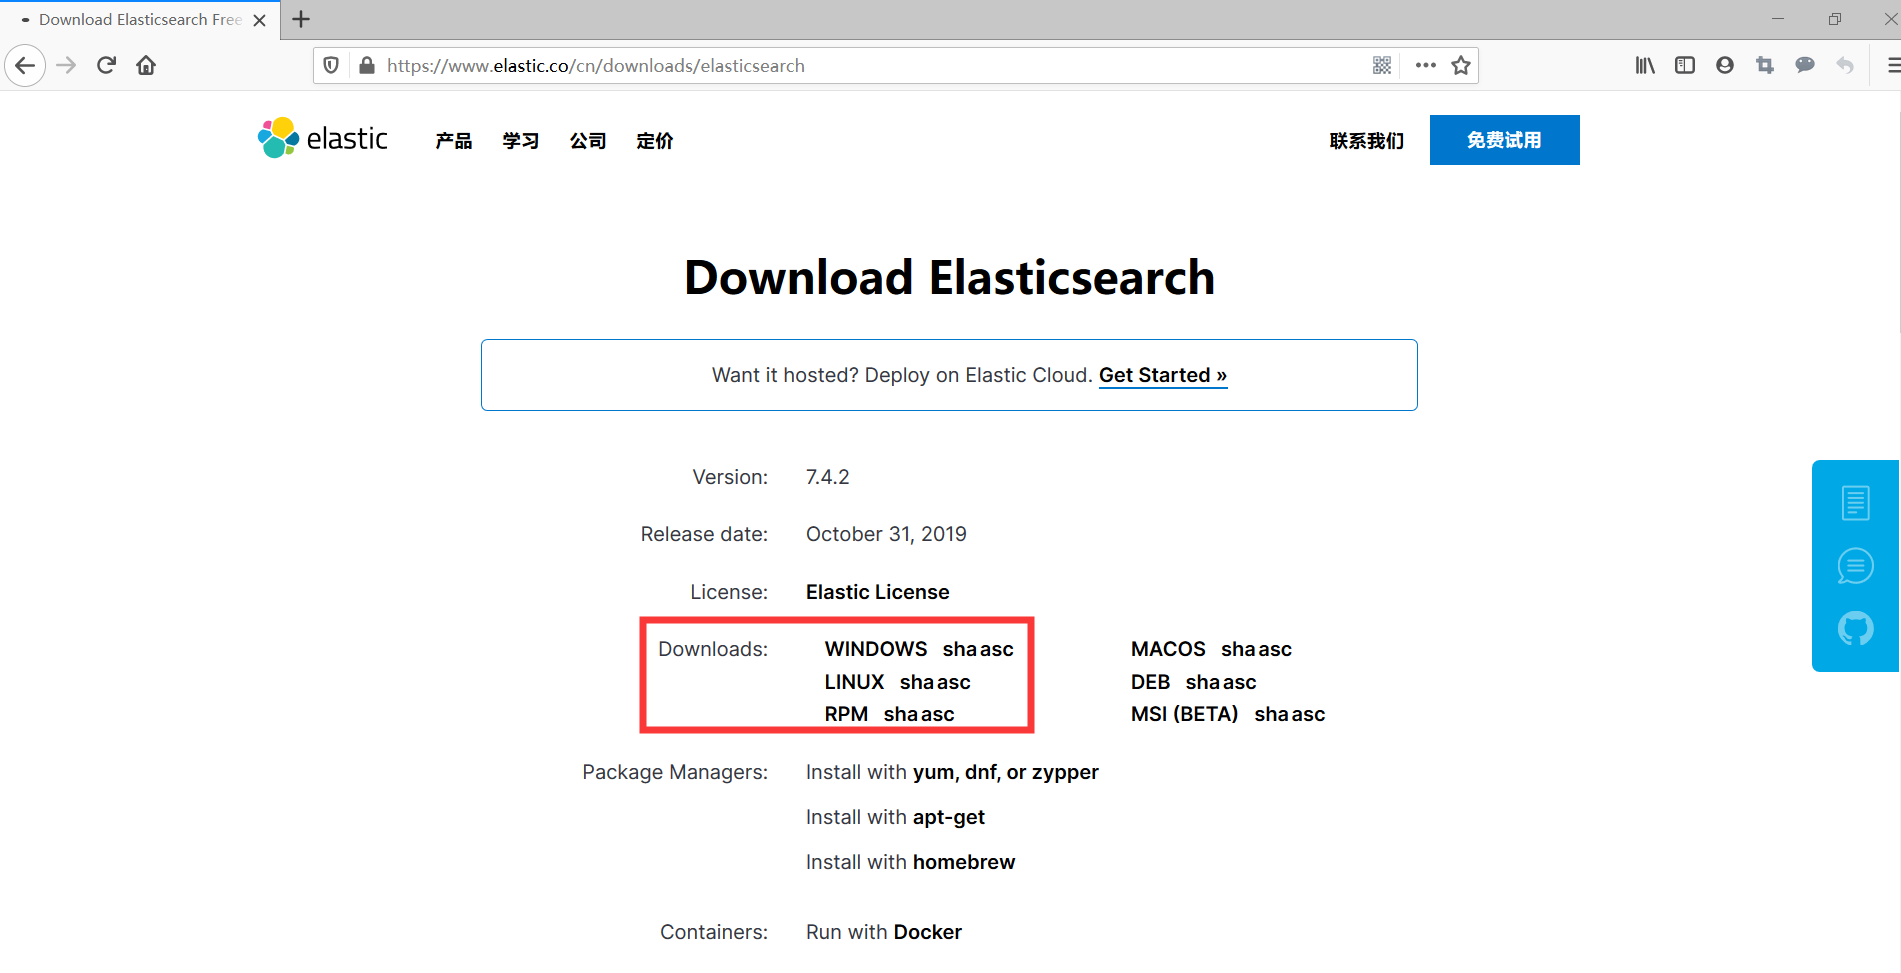Open the QR code icon in address bar
Viewport: 1901px width, 973px height.
point(1382,66)
